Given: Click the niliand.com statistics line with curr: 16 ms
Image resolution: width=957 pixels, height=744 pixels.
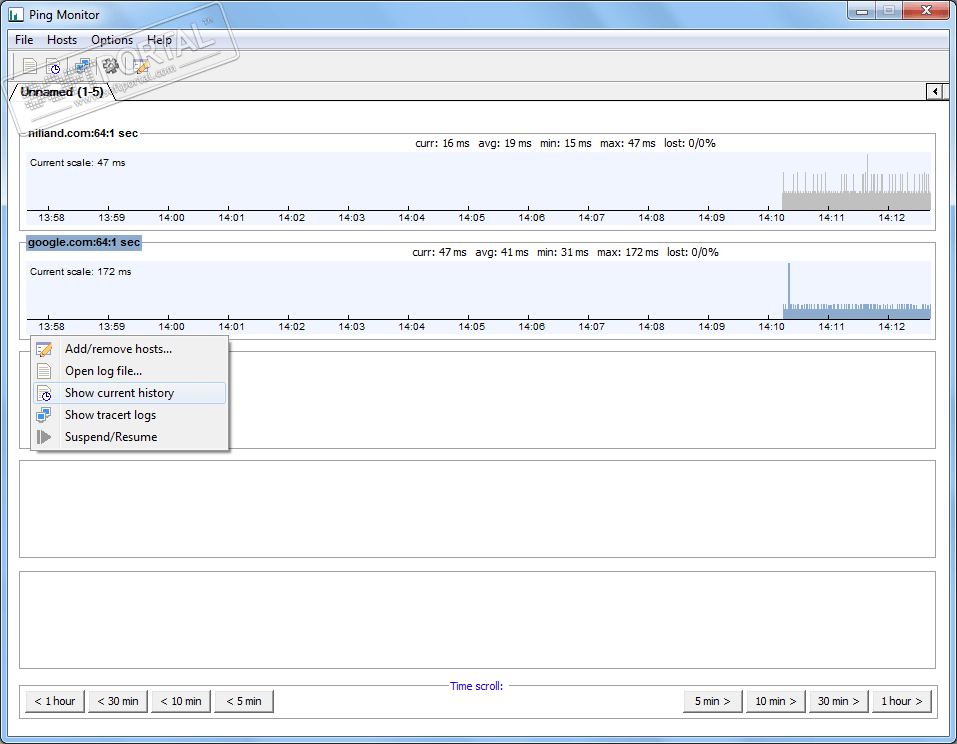Looking at the screenshot, I should (x=565, y=143).
